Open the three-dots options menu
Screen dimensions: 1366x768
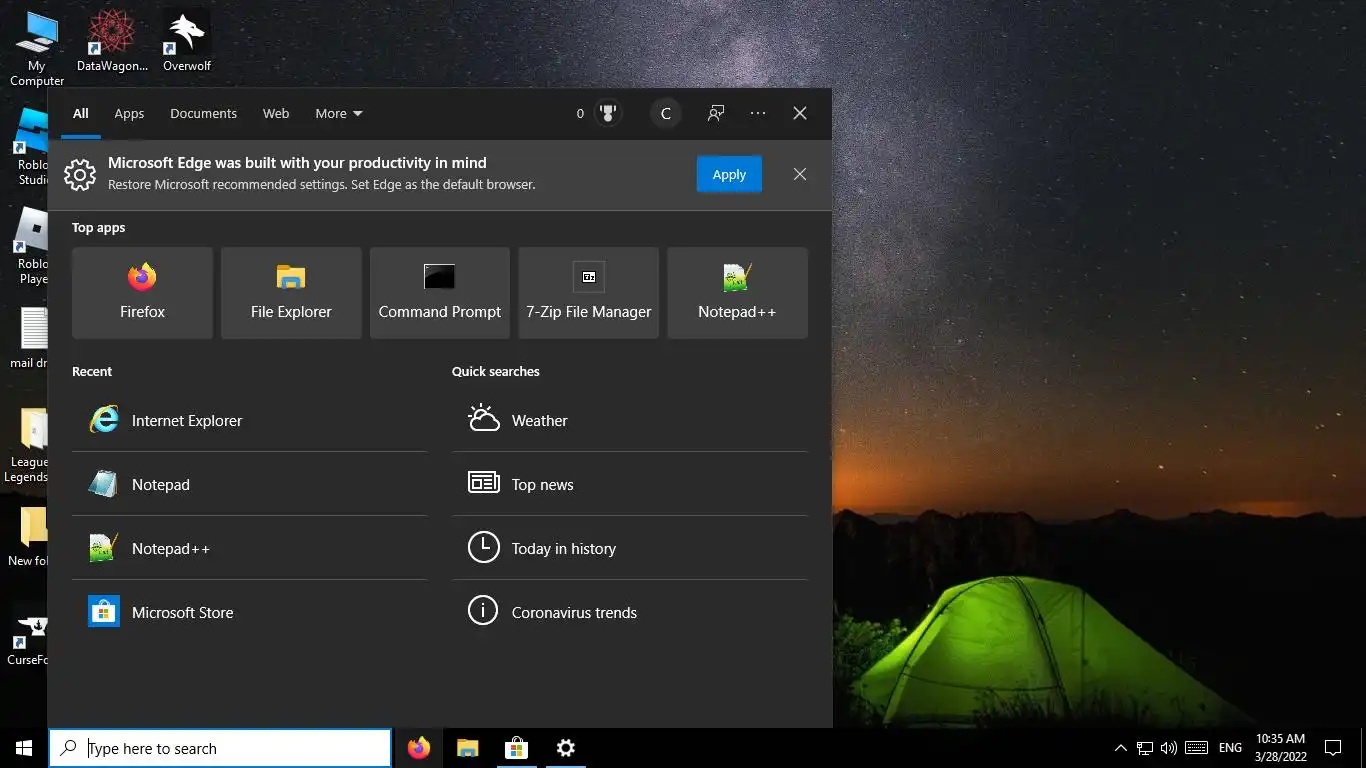click(758, 113)
